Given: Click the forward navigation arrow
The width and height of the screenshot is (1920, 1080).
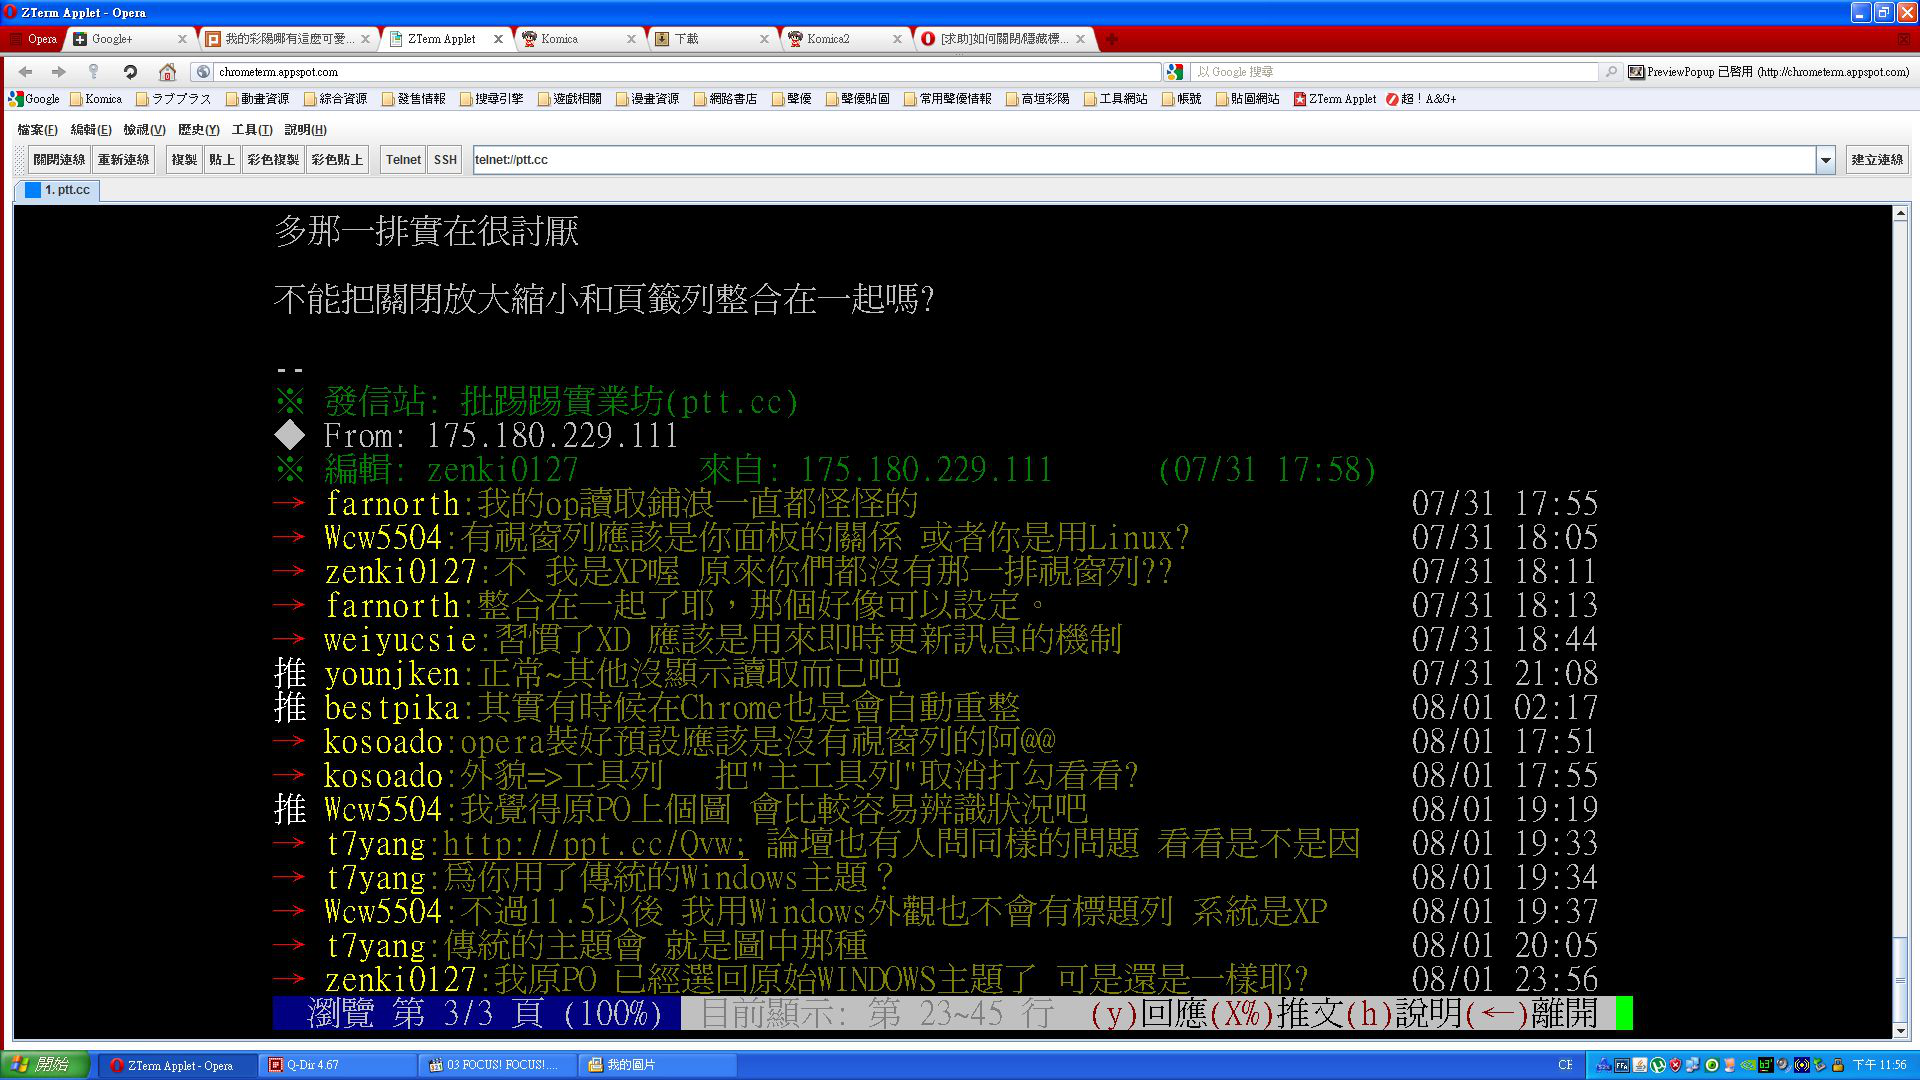Looking at the screenshot, I should 59,72.
